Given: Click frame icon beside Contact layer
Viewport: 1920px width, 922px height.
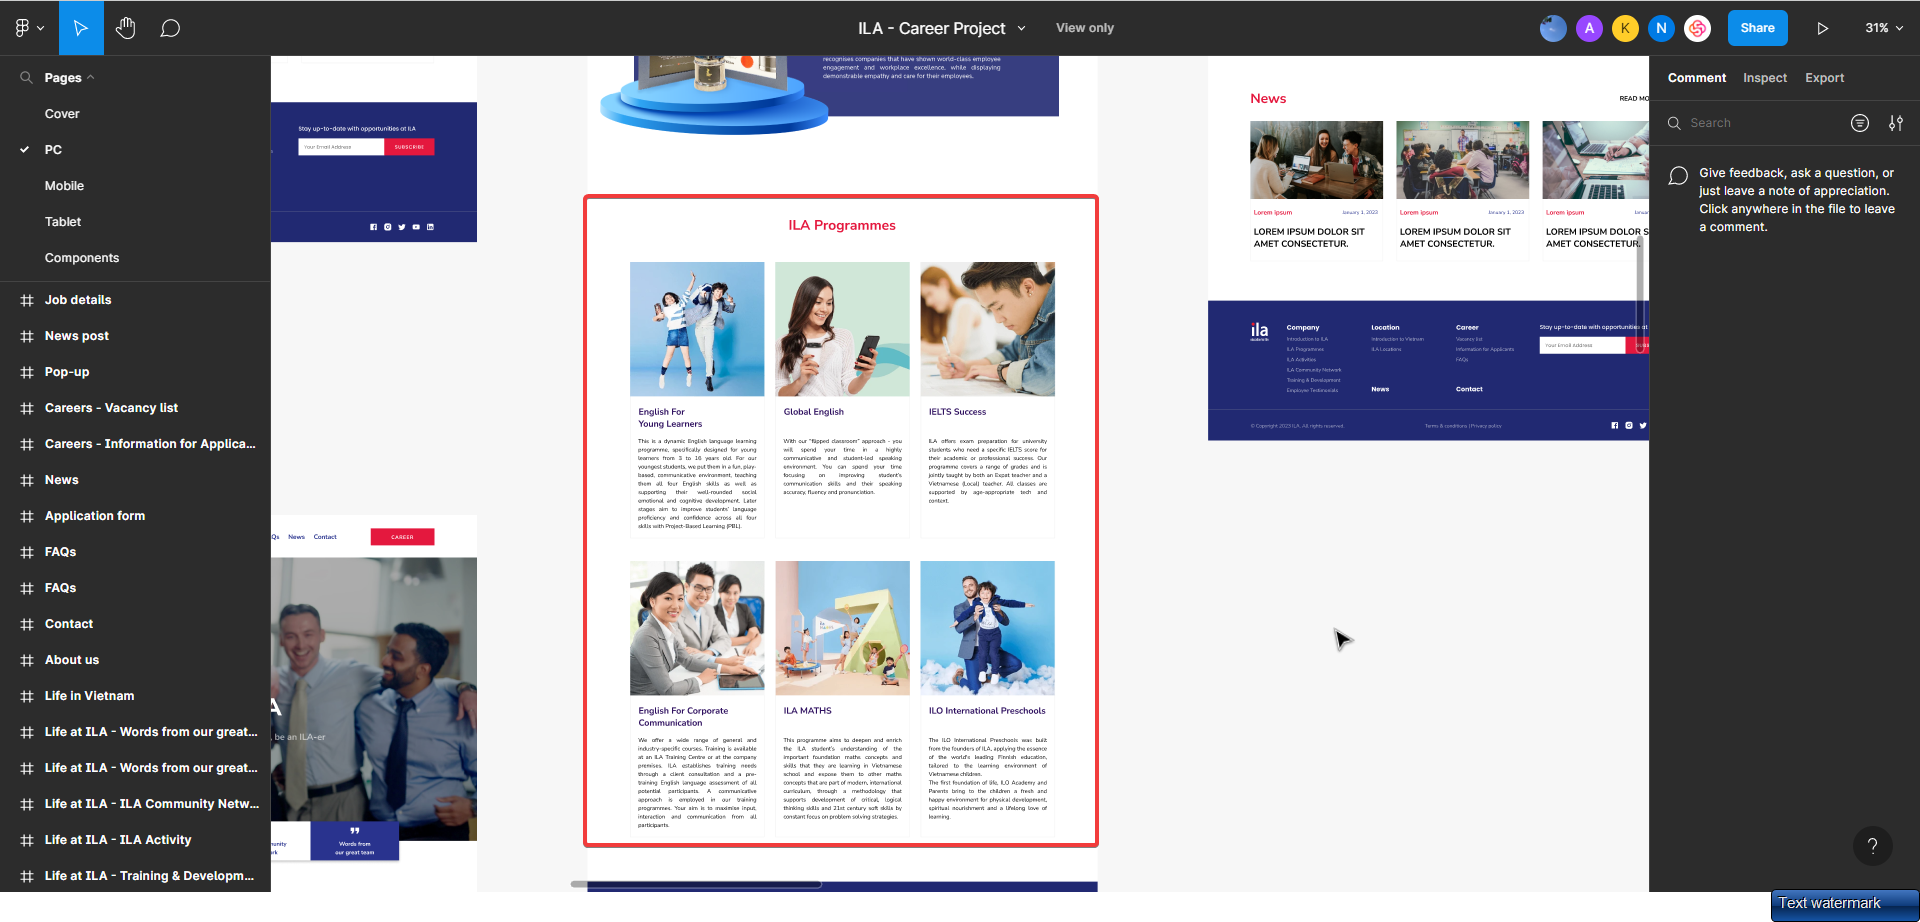Looking at the screenshot, I should [x=27, y=624].
